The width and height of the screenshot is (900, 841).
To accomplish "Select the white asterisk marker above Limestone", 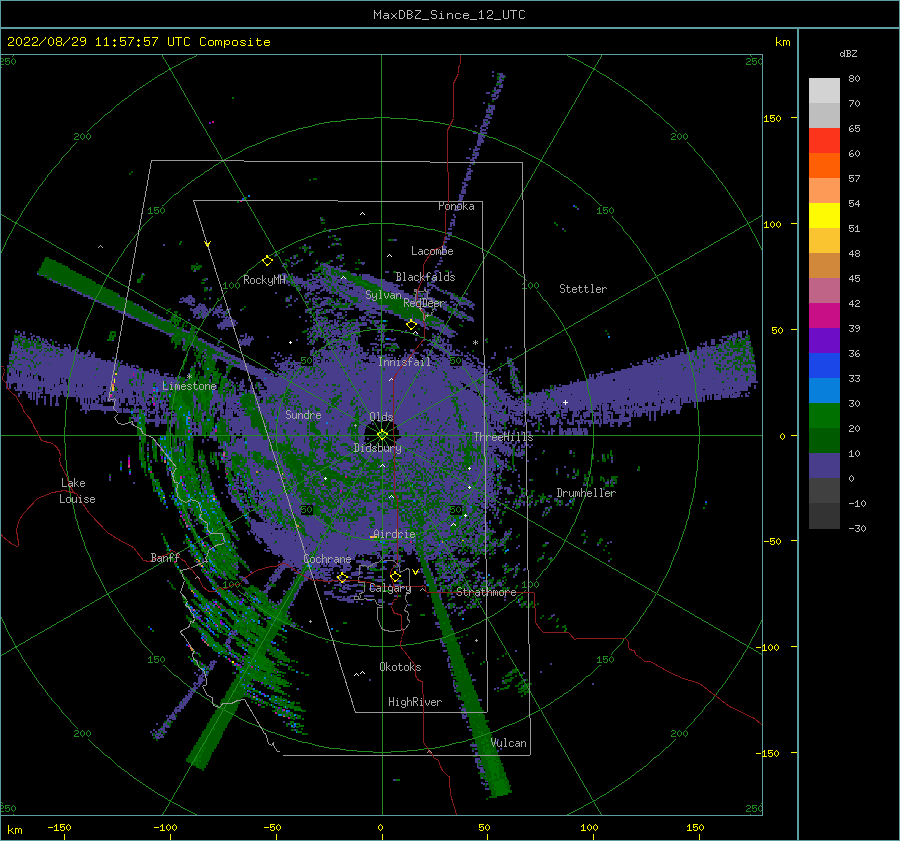I will tap(189, 377).
